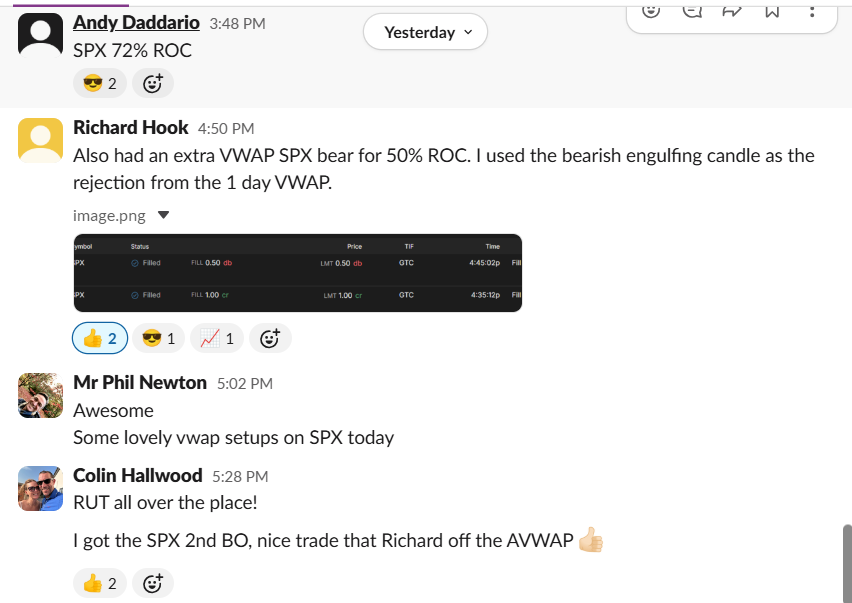The image size is (852, 603).
Task: Reply in thread from hover toolbar
Action: [691, 10]
